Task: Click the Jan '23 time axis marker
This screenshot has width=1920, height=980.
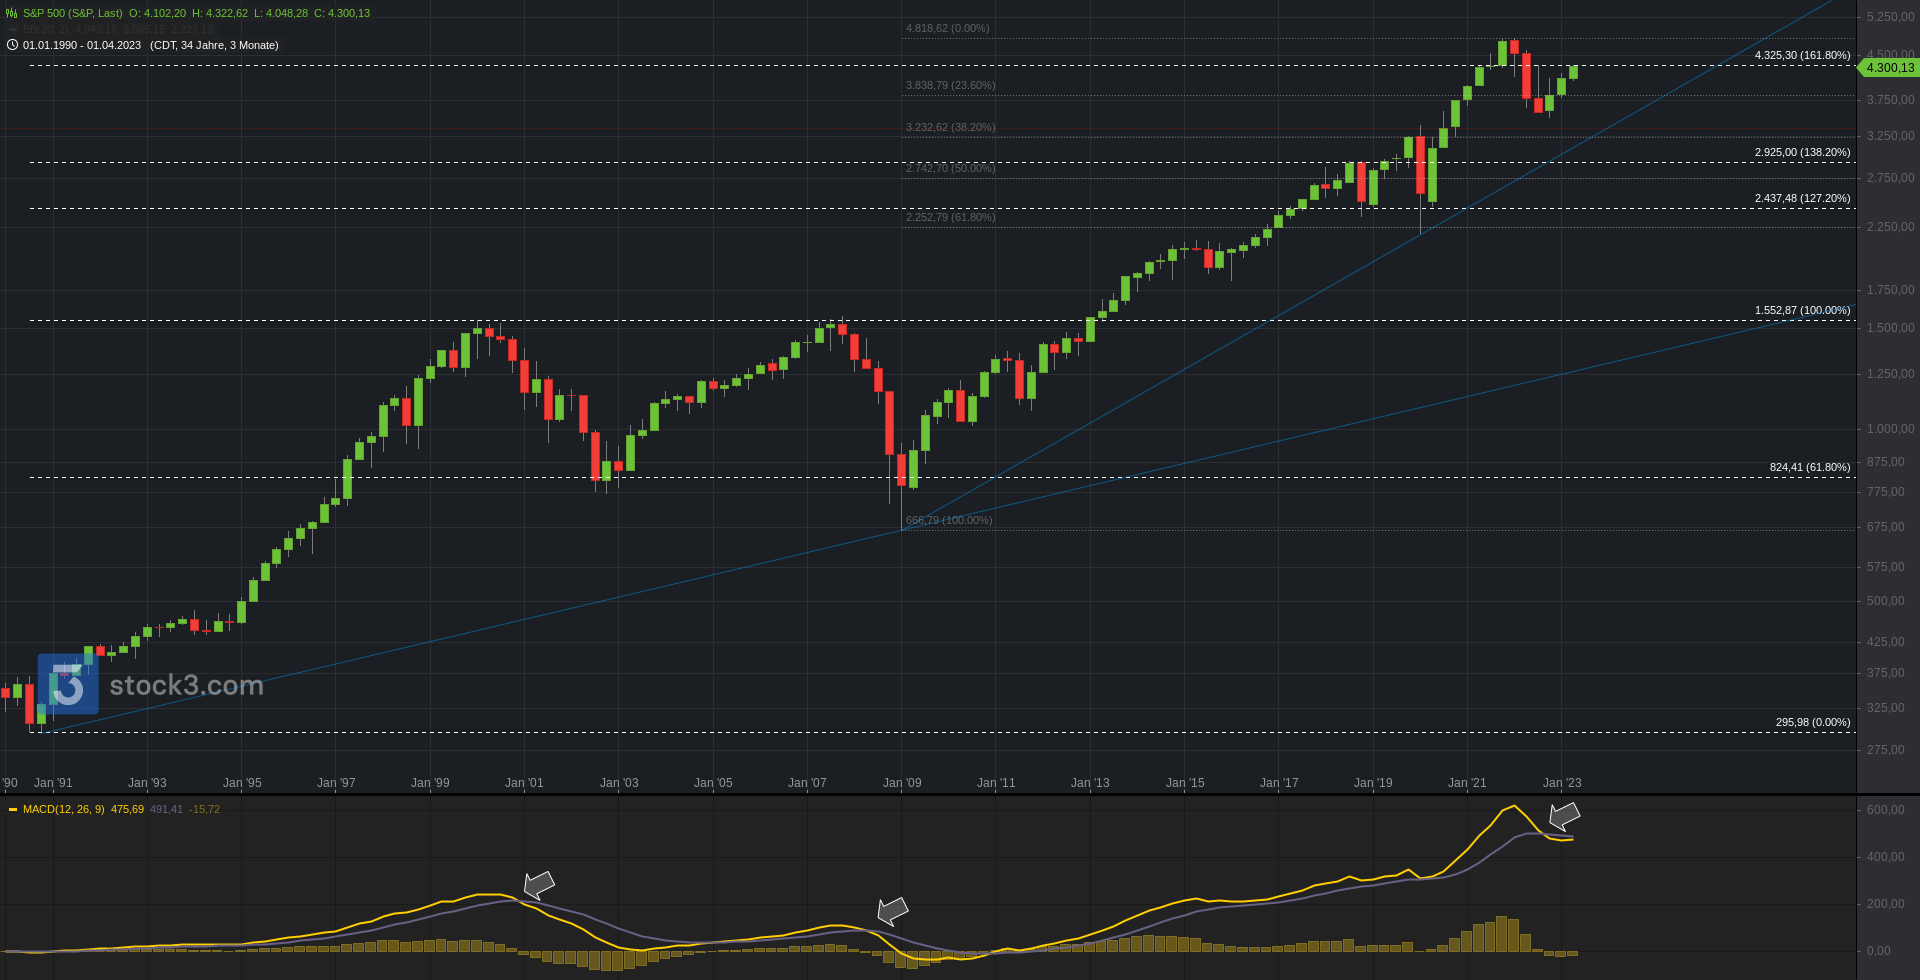Action: point(1561,783)
